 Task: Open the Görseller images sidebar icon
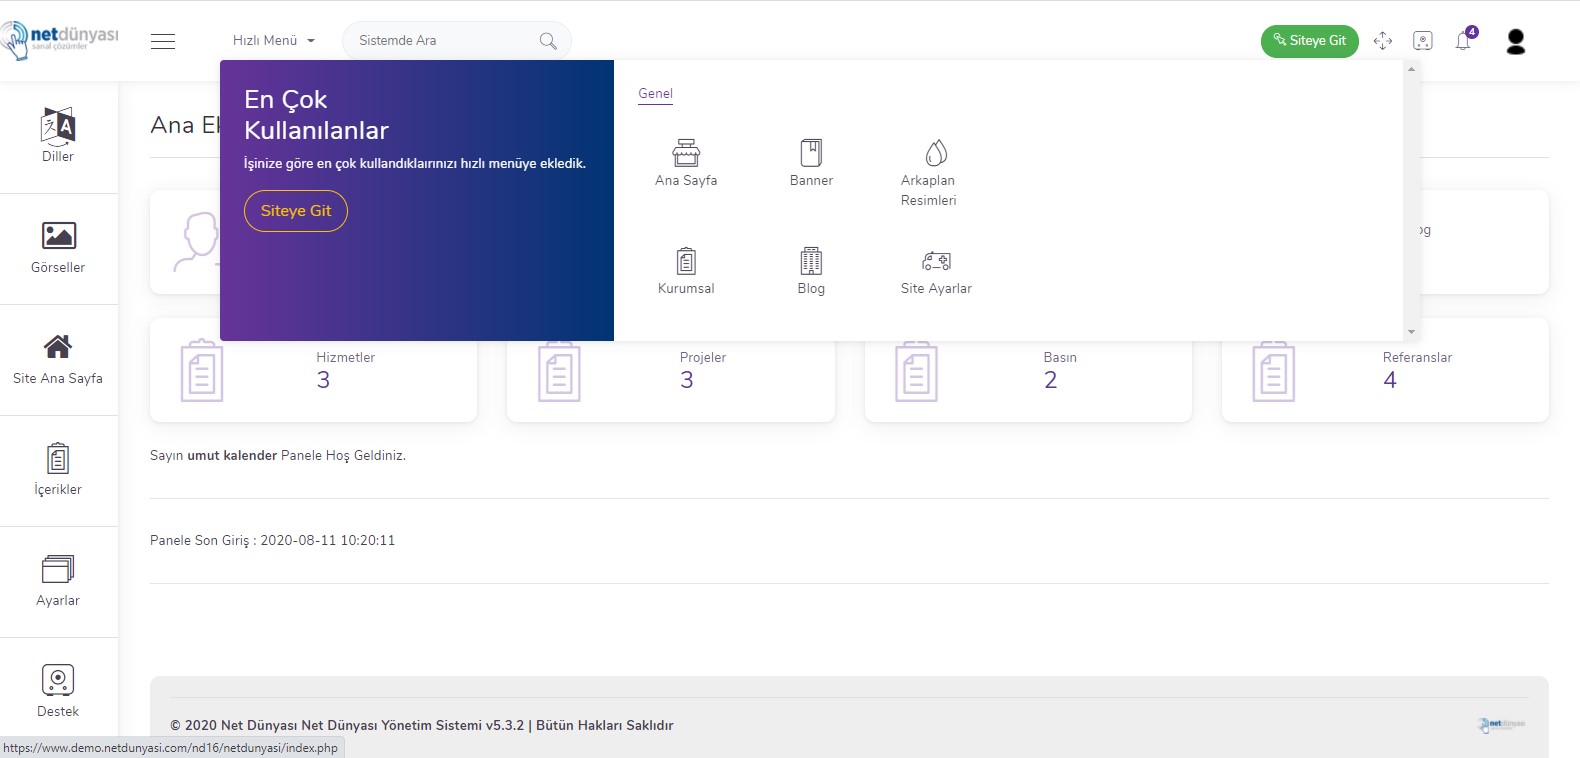[58, 235]
